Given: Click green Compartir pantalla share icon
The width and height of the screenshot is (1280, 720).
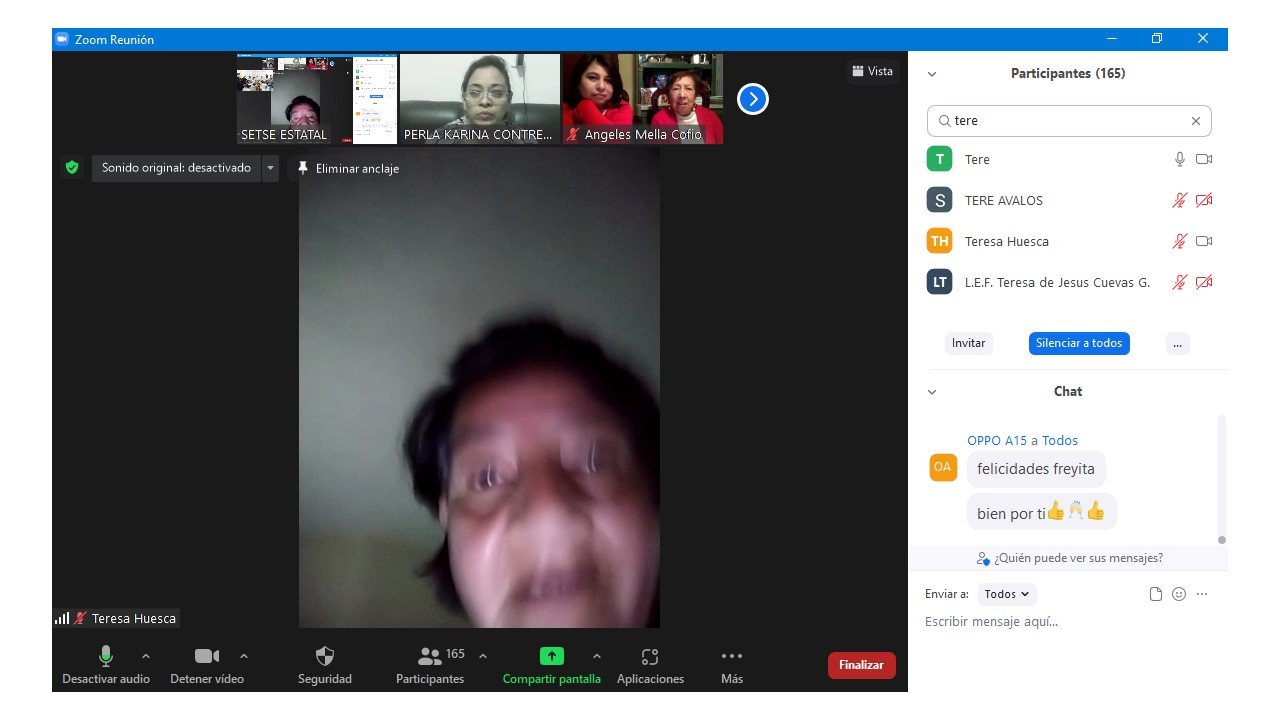Looking at the screenshot, I should (552, 656).
